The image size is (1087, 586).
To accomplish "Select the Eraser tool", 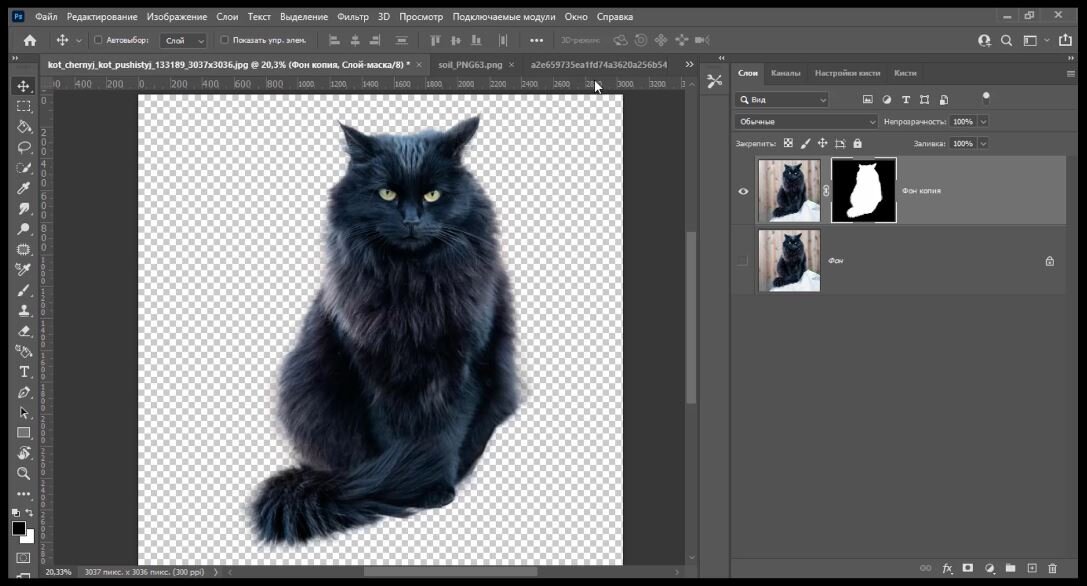I will click(24, 331).
